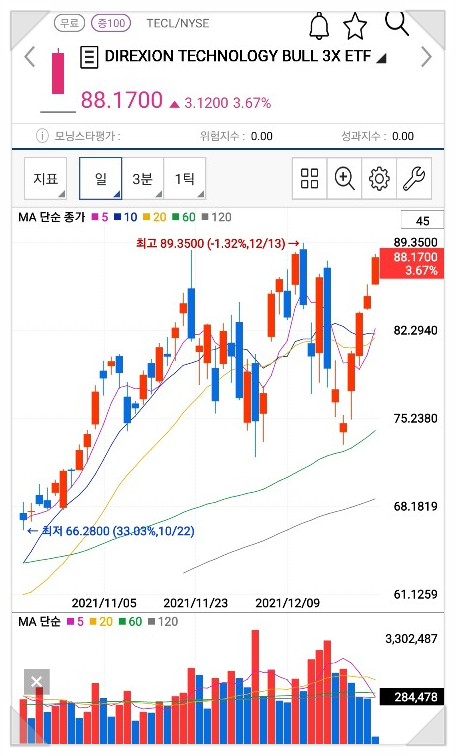Open the chart grid layout icon
456x756 pixels.
click(309, 178)
